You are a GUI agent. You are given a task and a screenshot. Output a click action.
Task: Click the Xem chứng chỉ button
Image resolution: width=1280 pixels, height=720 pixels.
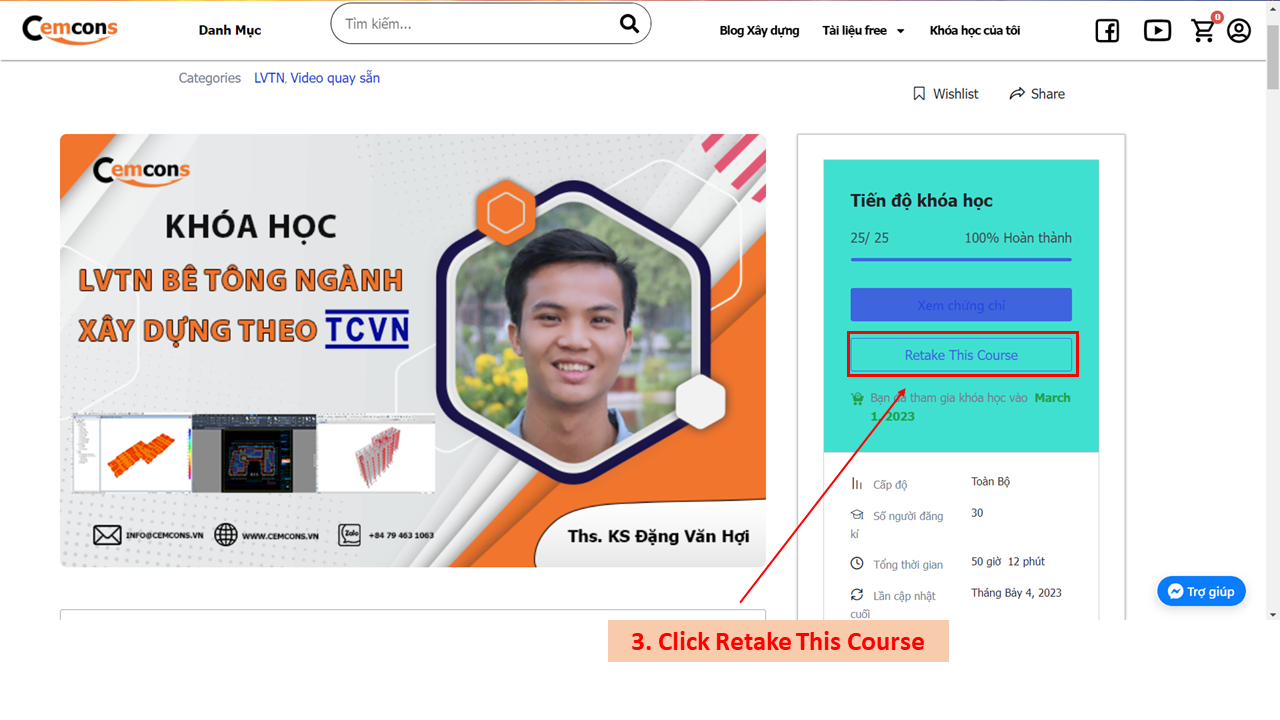pos(961,305)
